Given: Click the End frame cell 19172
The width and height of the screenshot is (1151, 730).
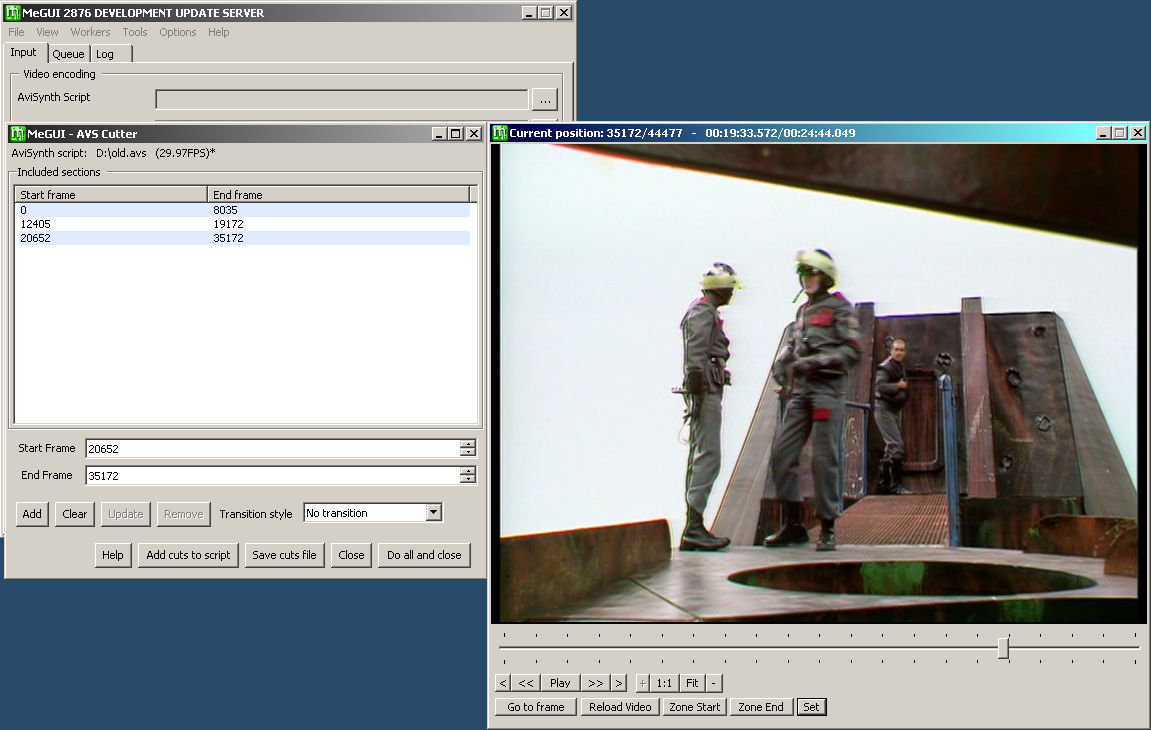Looking at the screenshot, I should tap(228, 224).
